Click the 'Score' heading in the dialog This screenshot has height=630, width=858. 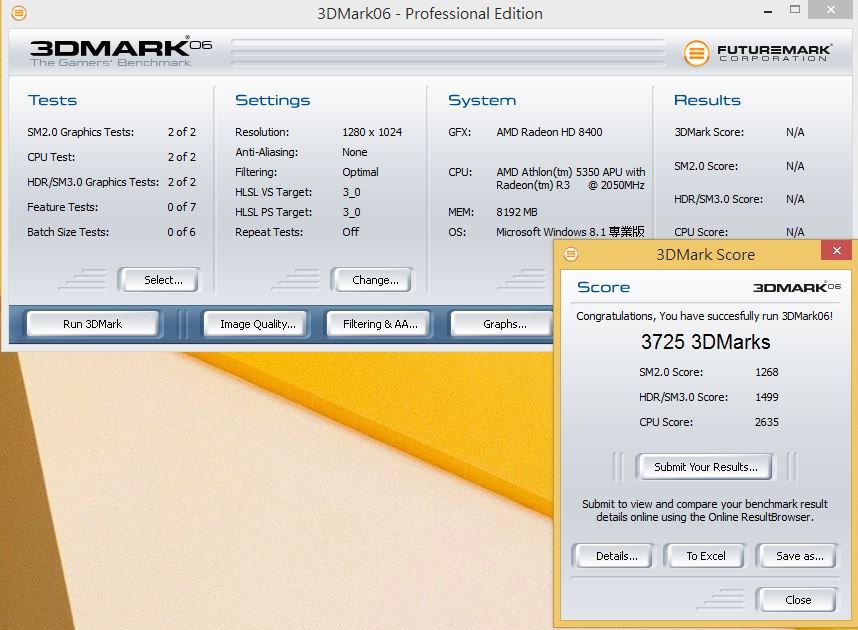click(x=604, y=287)
